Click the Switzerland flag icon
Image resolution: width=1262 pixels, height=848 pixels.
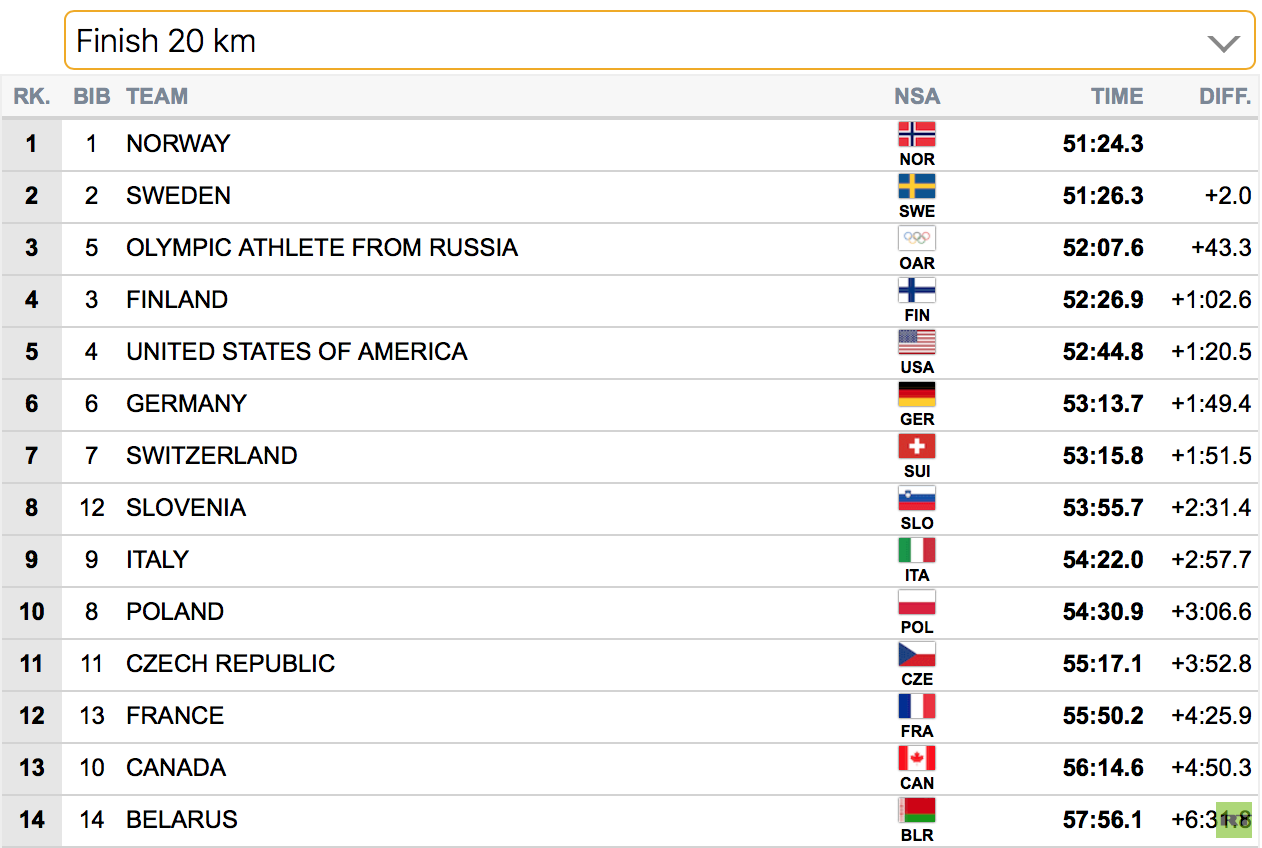(x=917, y=446)
